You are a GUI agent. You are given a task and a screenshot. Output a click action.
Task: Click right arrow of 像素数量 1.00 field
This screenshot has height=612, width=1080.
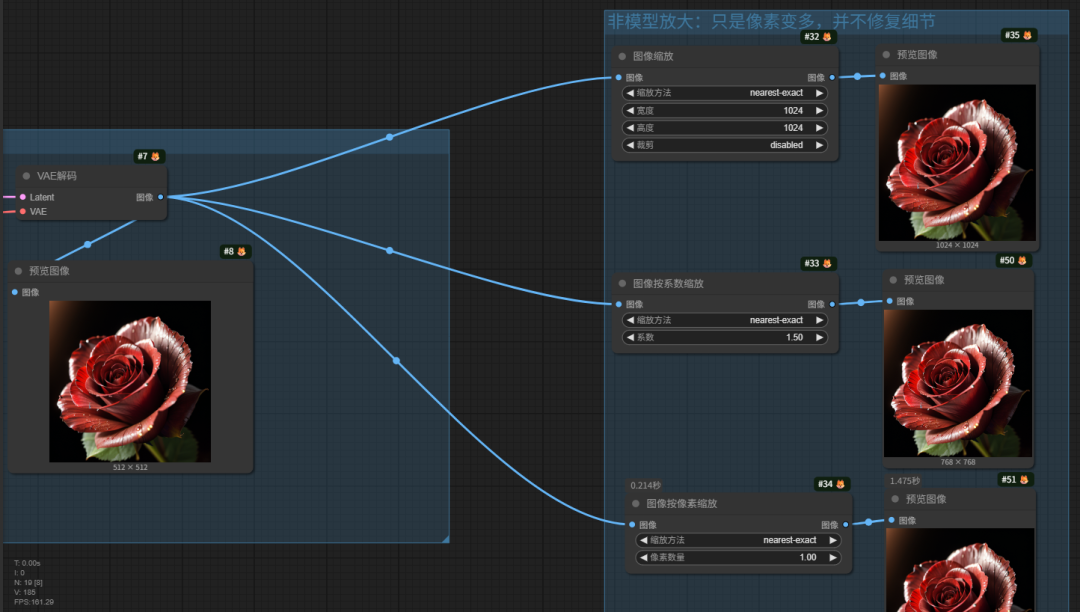tap(833, 558)
